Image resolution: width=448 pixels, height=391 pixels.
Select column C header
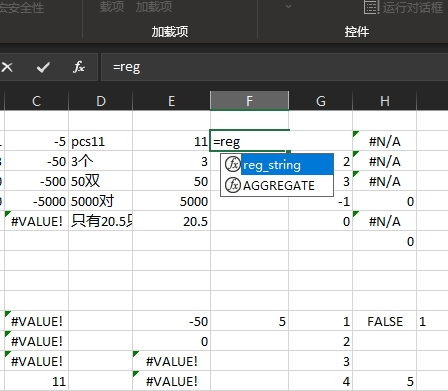click(x=36, y=101)
